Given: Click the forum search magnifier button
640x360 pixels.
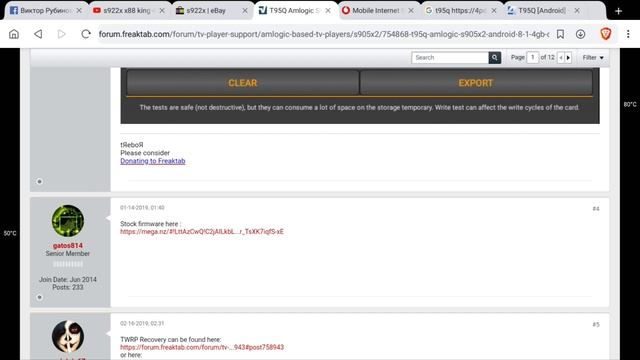Looking at the screenshot, I should 495,58.
